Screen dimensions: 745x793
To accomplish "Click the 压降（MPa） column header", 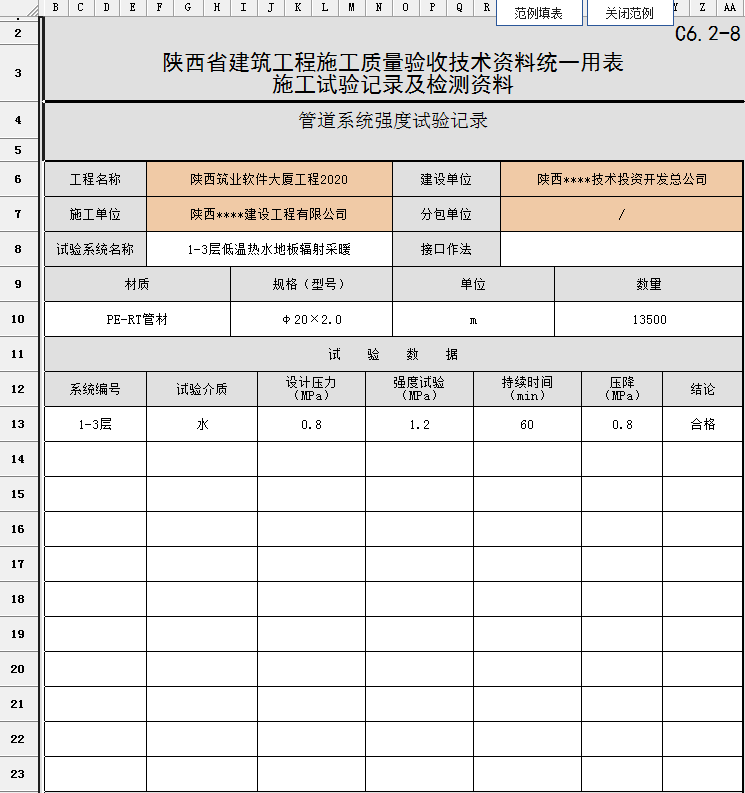I will click(x=622, y=389).
